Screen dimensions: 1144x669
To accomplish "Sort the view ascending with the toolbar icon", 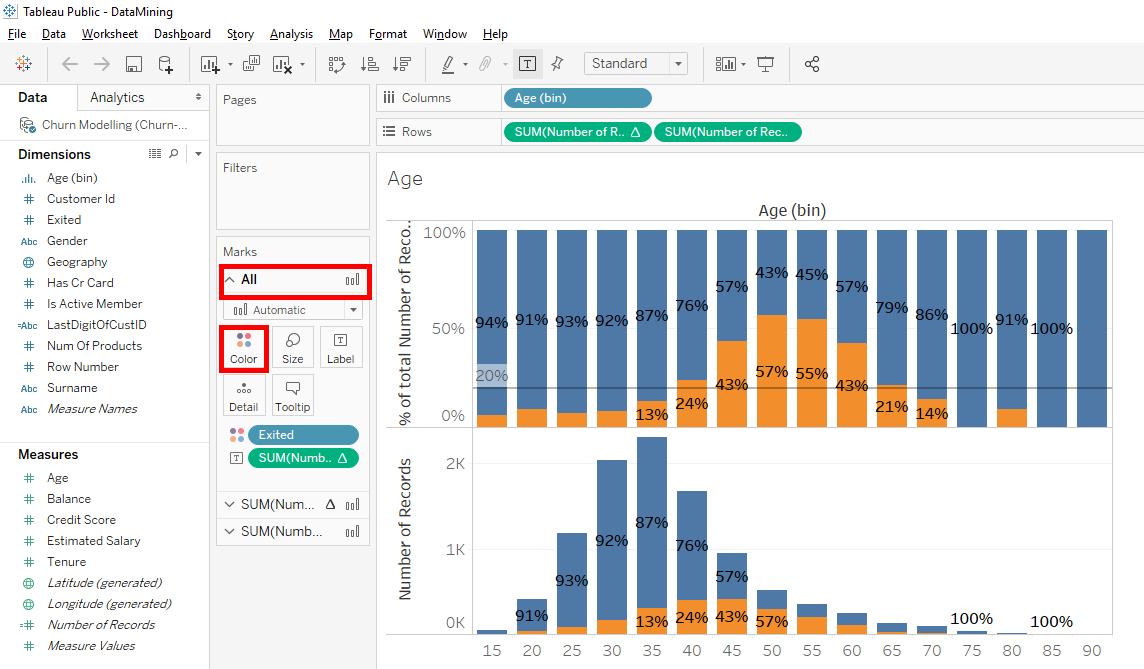I will [x=369, y=63].
